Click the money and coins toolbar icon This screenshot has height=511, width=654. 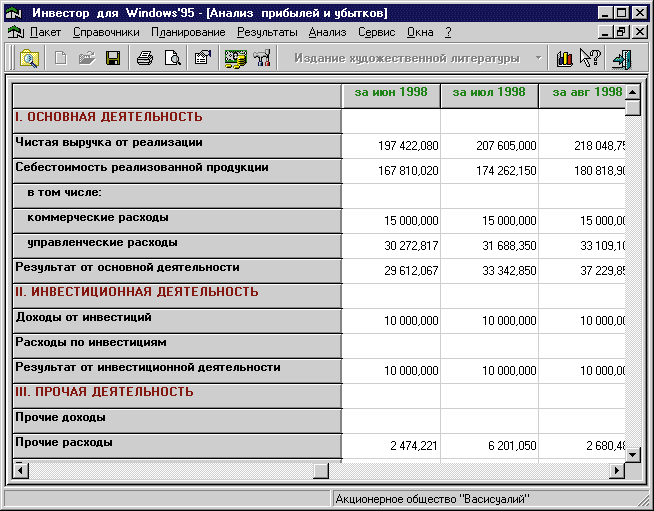(235, 58)
